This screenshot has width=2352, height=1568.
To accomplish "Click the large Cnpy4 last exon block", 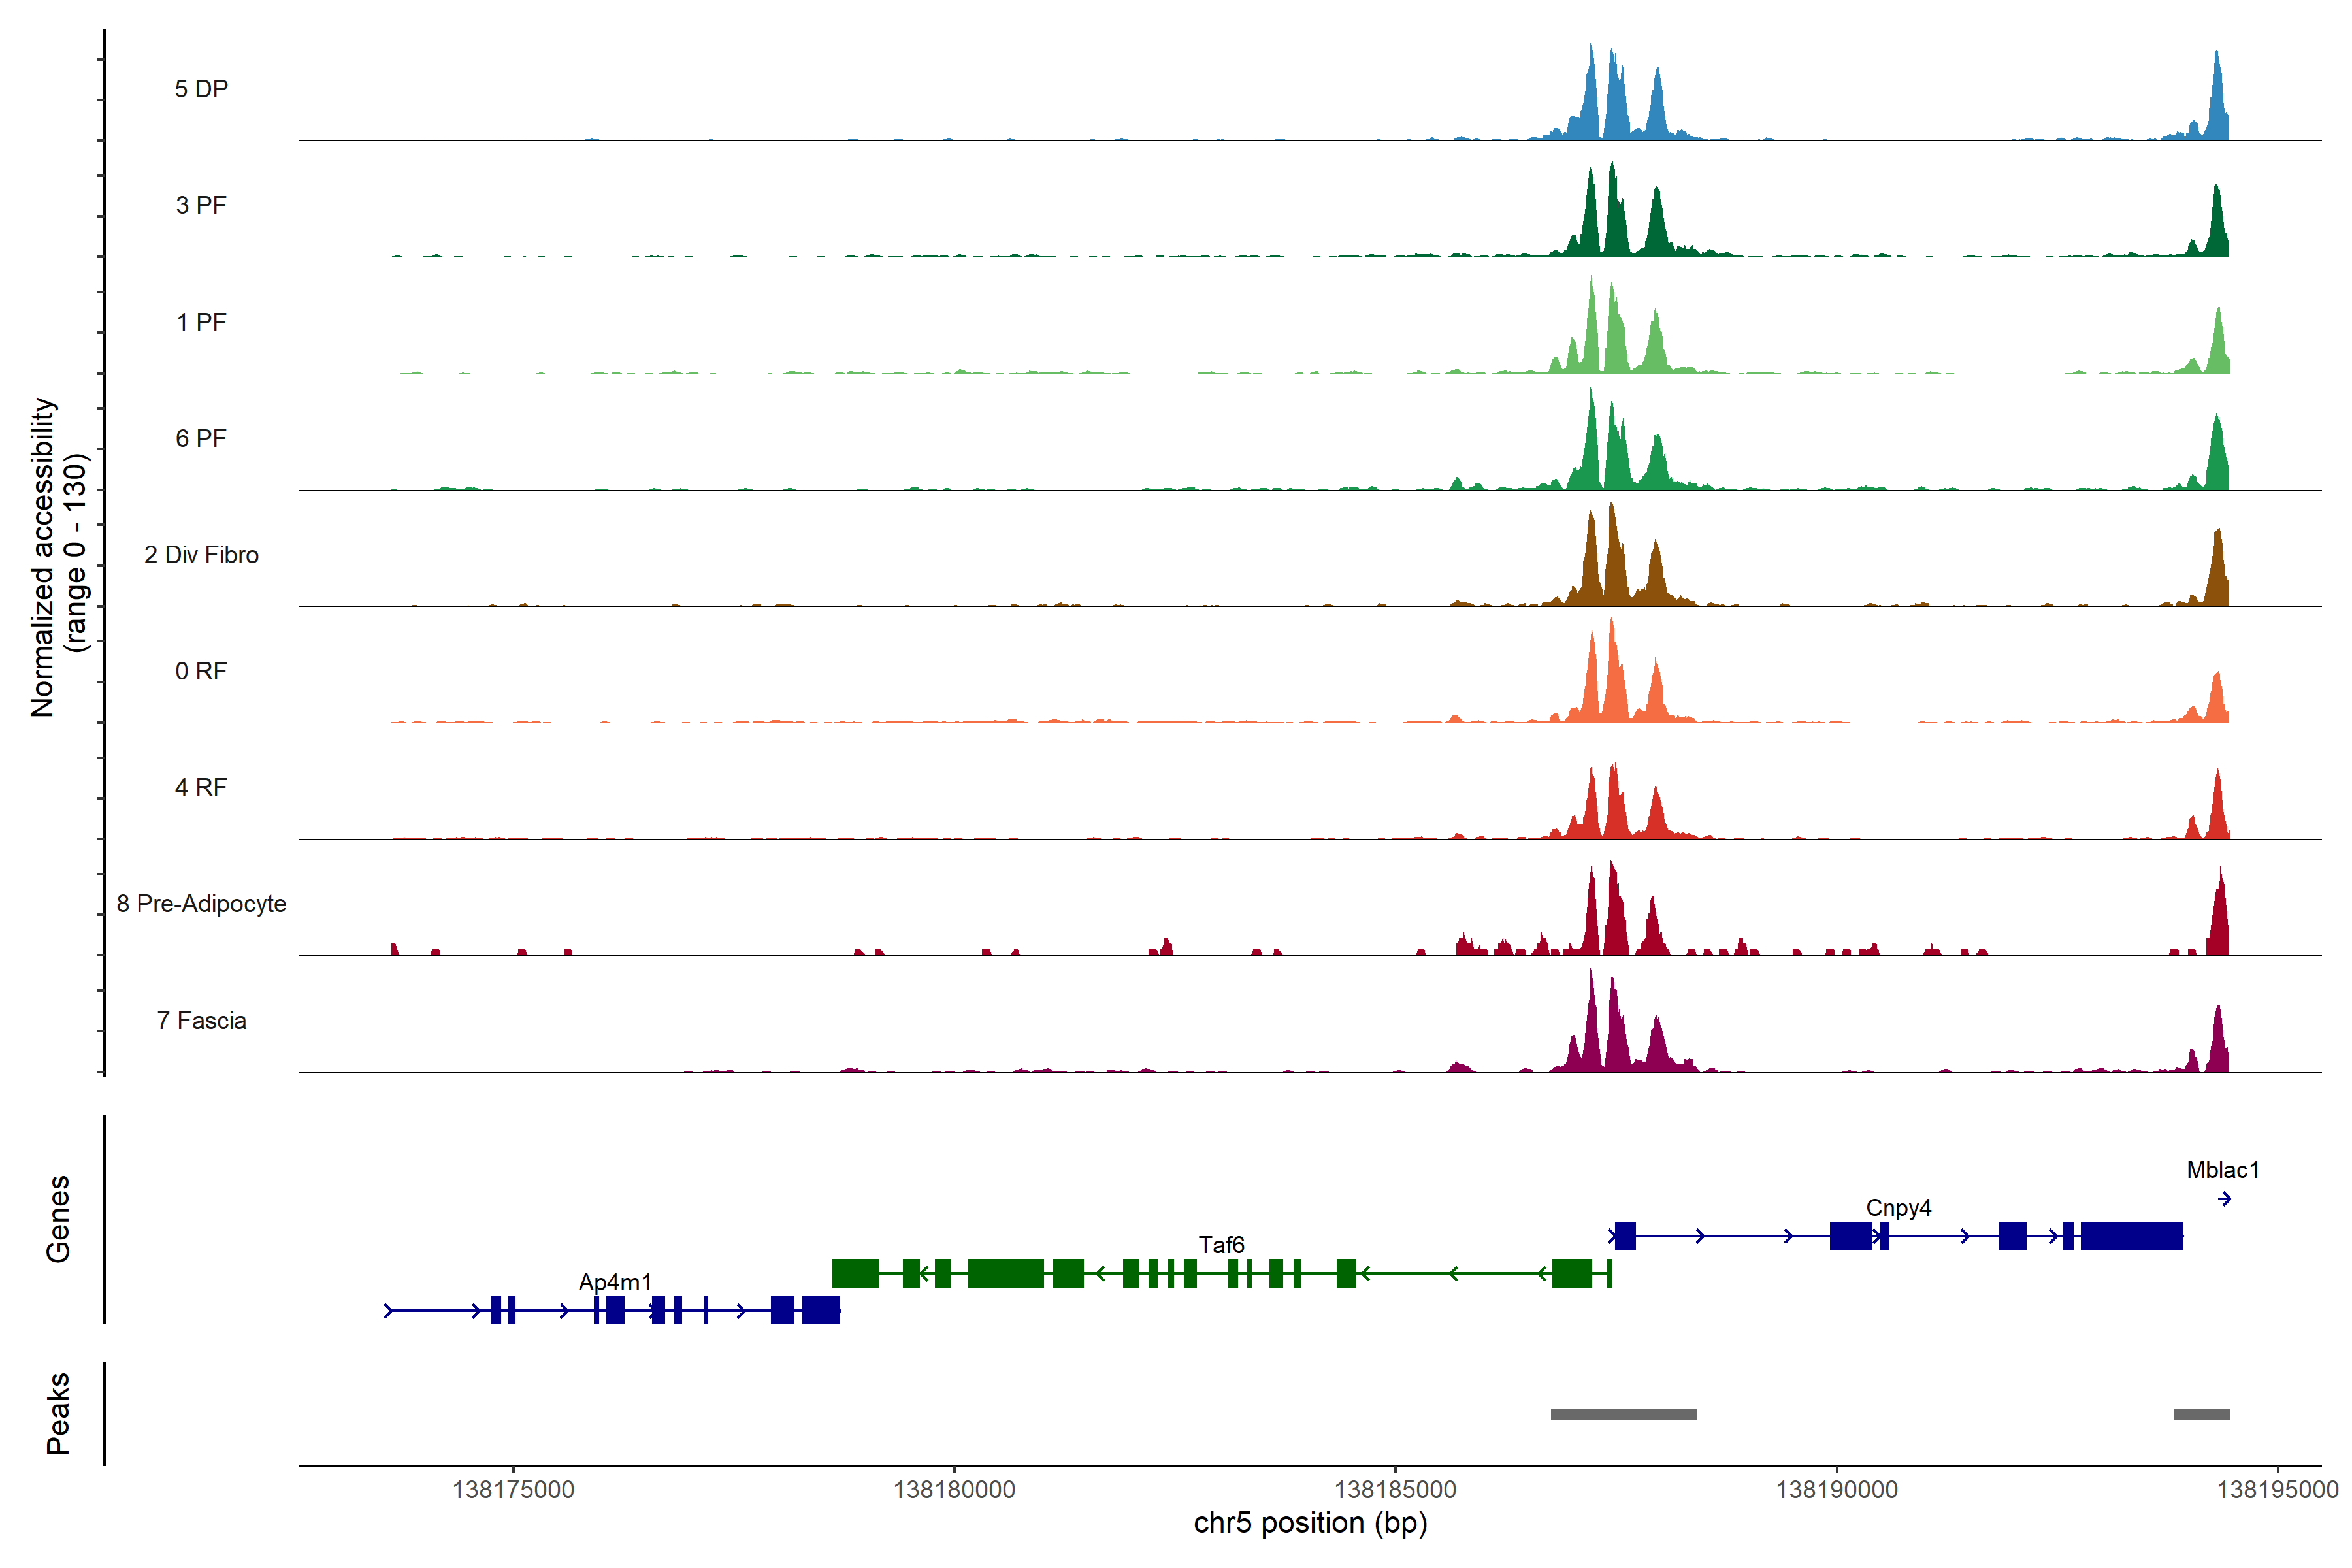I will [2131, 1236].
